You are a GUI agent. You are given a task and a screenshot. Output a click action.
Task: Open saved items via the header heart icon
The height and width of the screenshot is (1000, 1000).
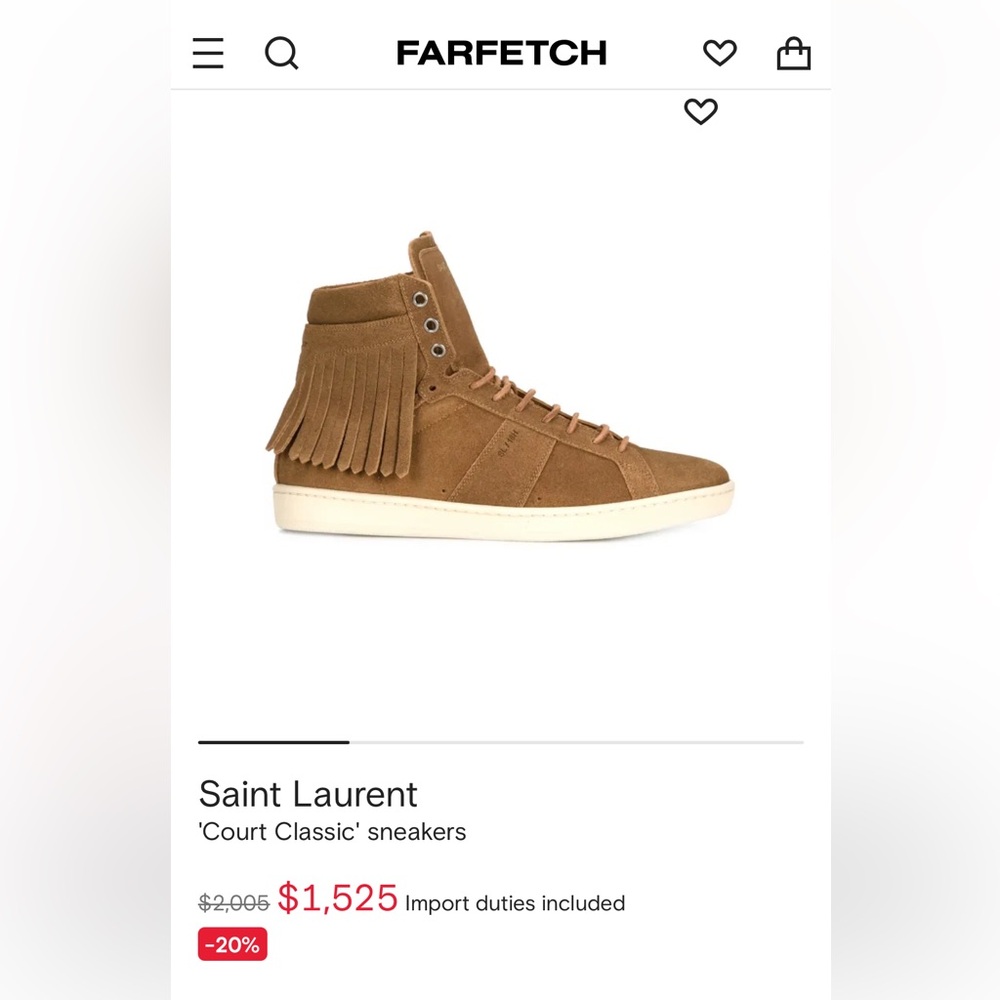pos(719,53)
